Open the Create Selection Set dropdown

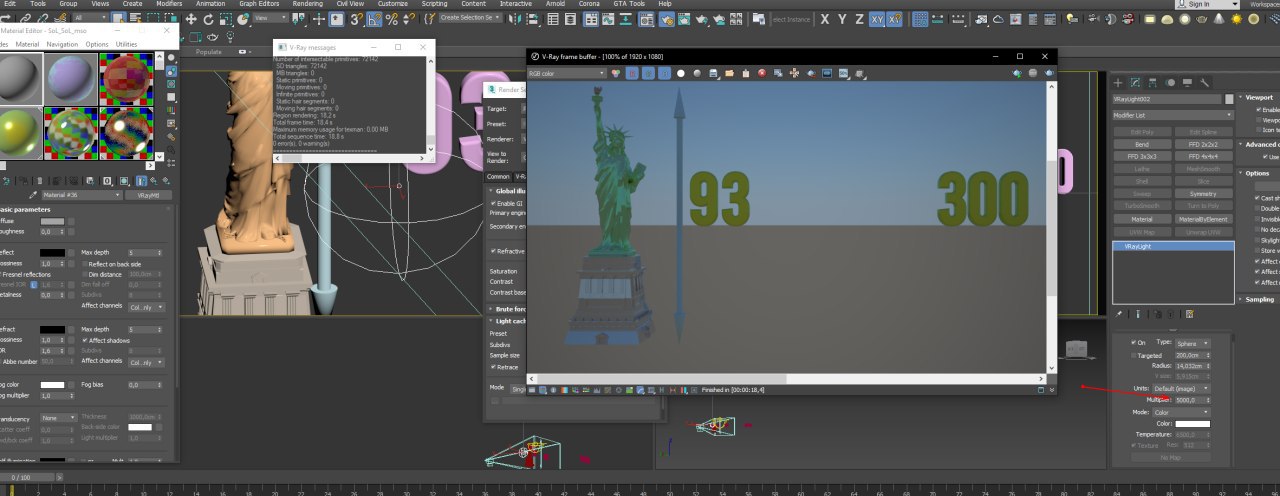(470, 18)
